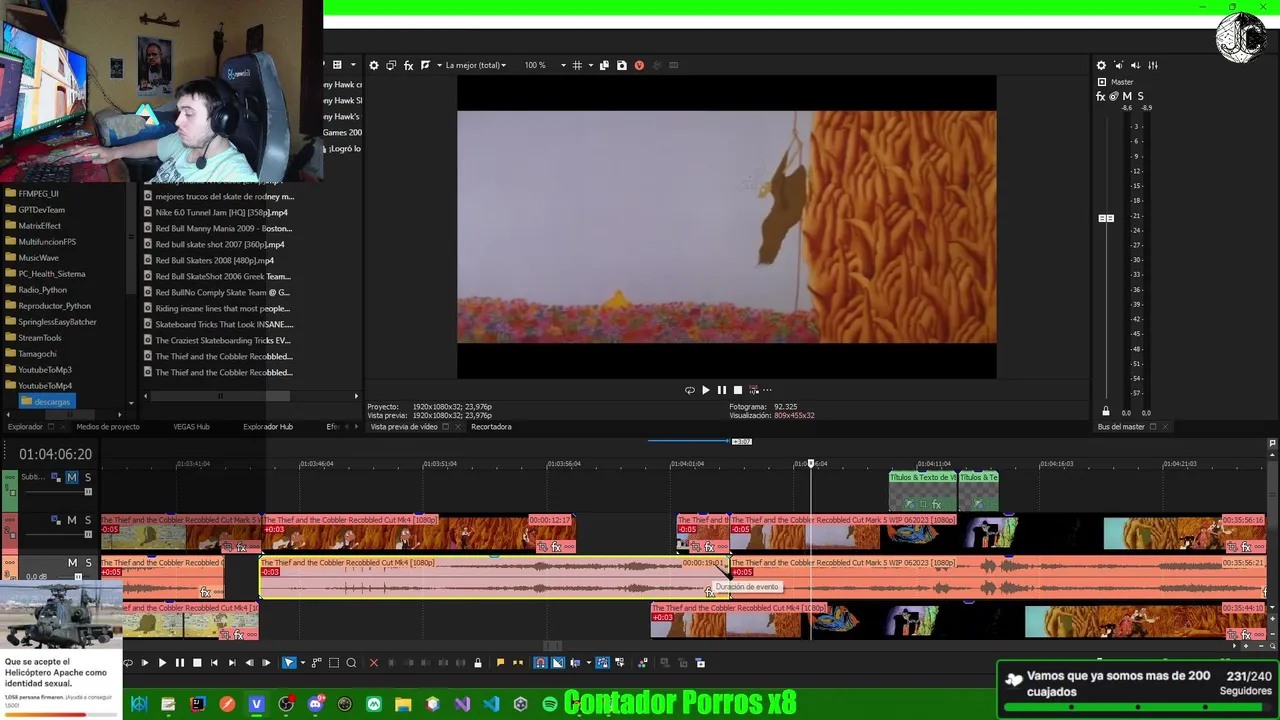The height and width of the screenshot is (720, 1280).
Task: Click the preview overlays grid icon
Action: [x=577, y=65]
